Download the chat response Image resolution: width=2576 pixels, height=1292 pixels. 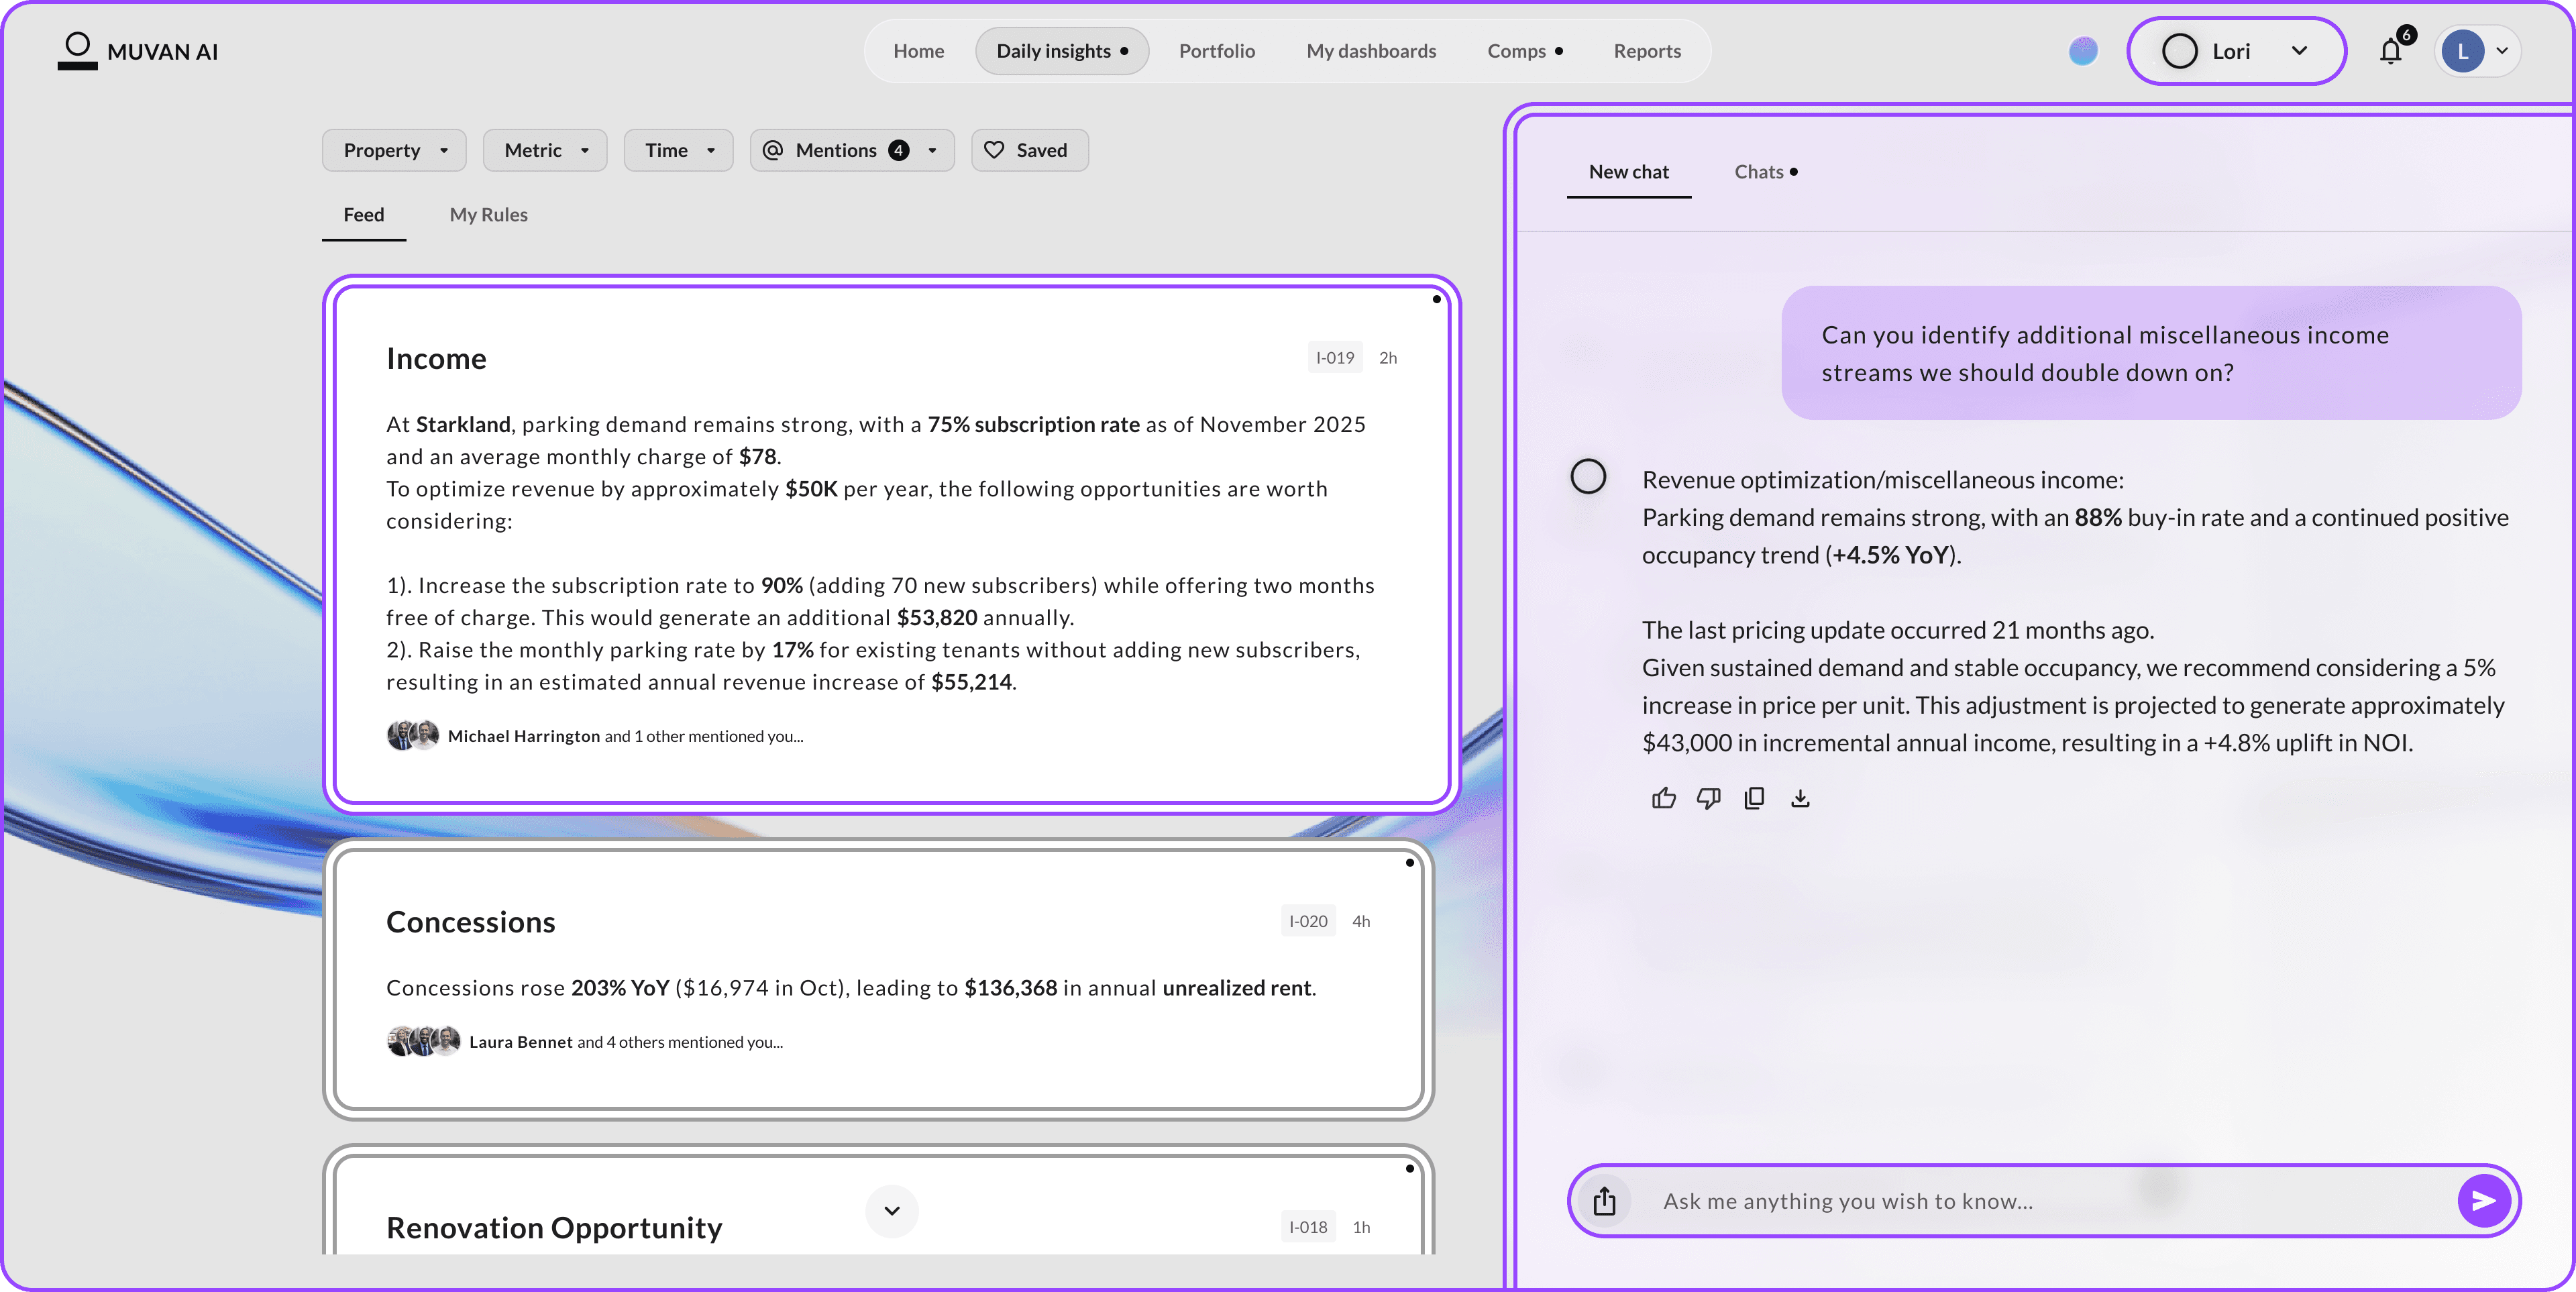tap(1800, 798)
